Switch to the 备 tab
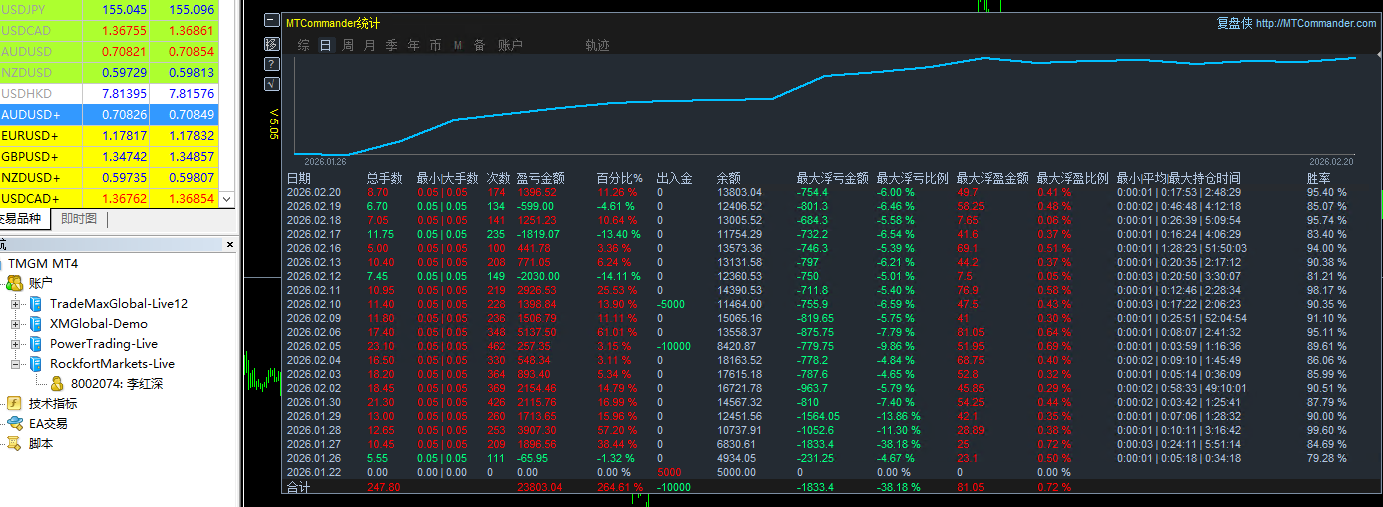The width and height of the screenshot is (1383, 507). [480, 45]
